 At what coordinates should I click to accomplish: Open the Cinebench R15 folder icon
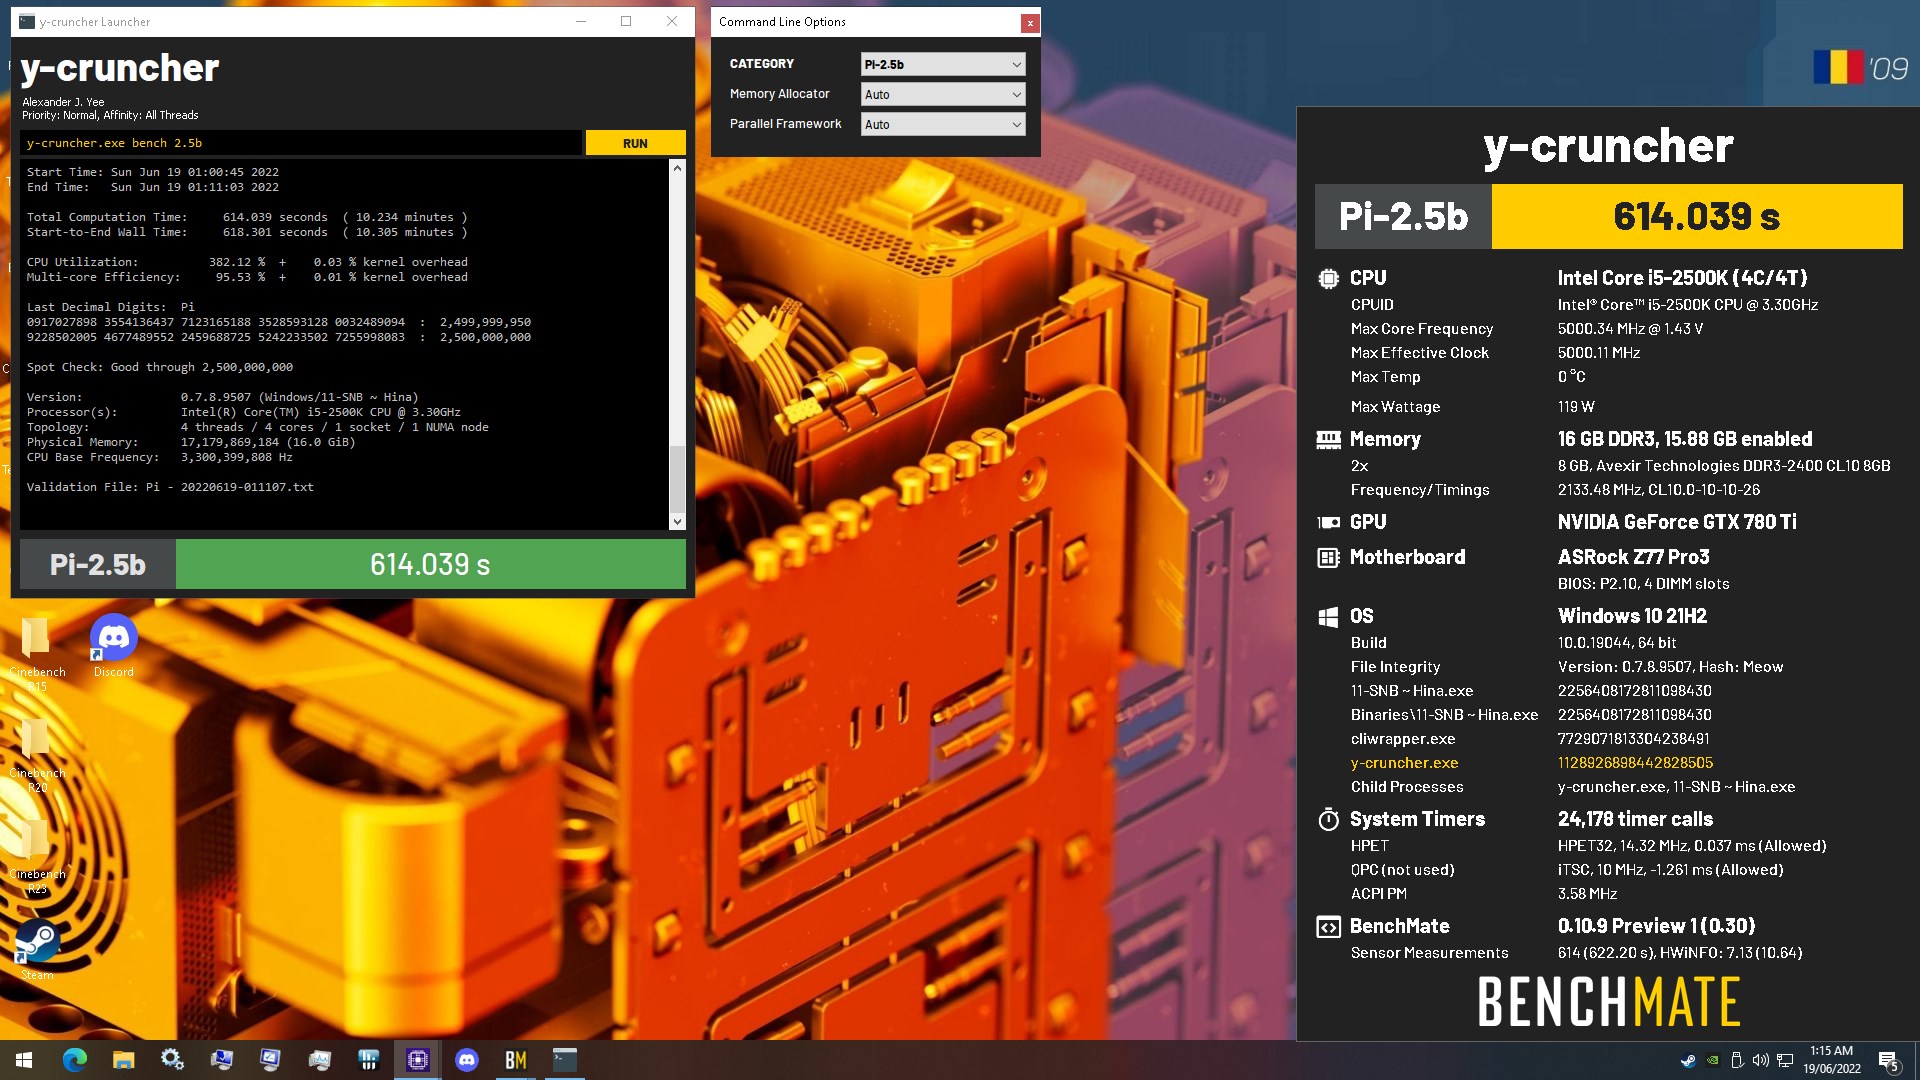click(37, 654)
